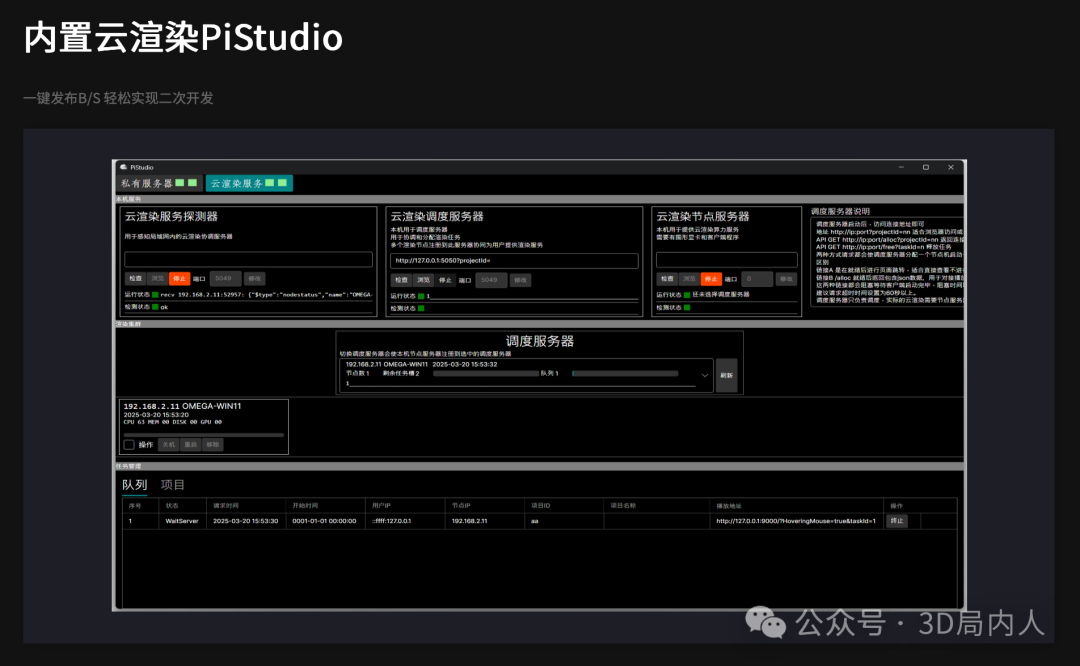Switch to the 私有服务器 tab
The image size is (1080, 666).
click(x=158, y=183)
